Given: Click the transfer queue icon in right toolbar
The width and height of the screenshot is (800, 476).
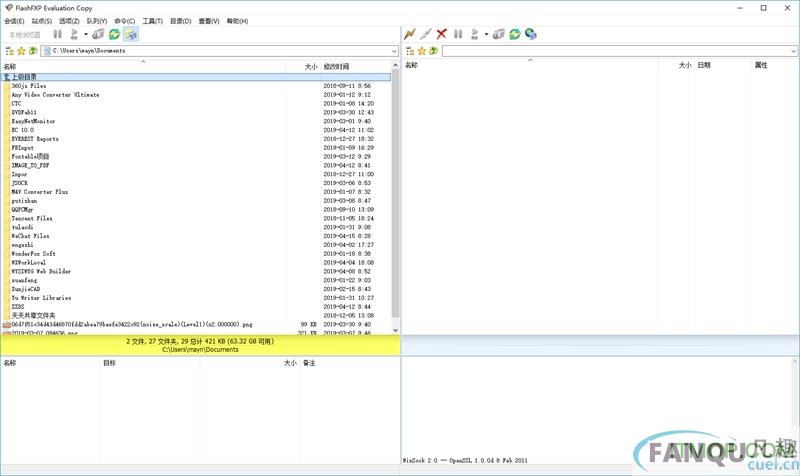Looking at the screenshot, I should pyautogui.click(x=474, y=34).
